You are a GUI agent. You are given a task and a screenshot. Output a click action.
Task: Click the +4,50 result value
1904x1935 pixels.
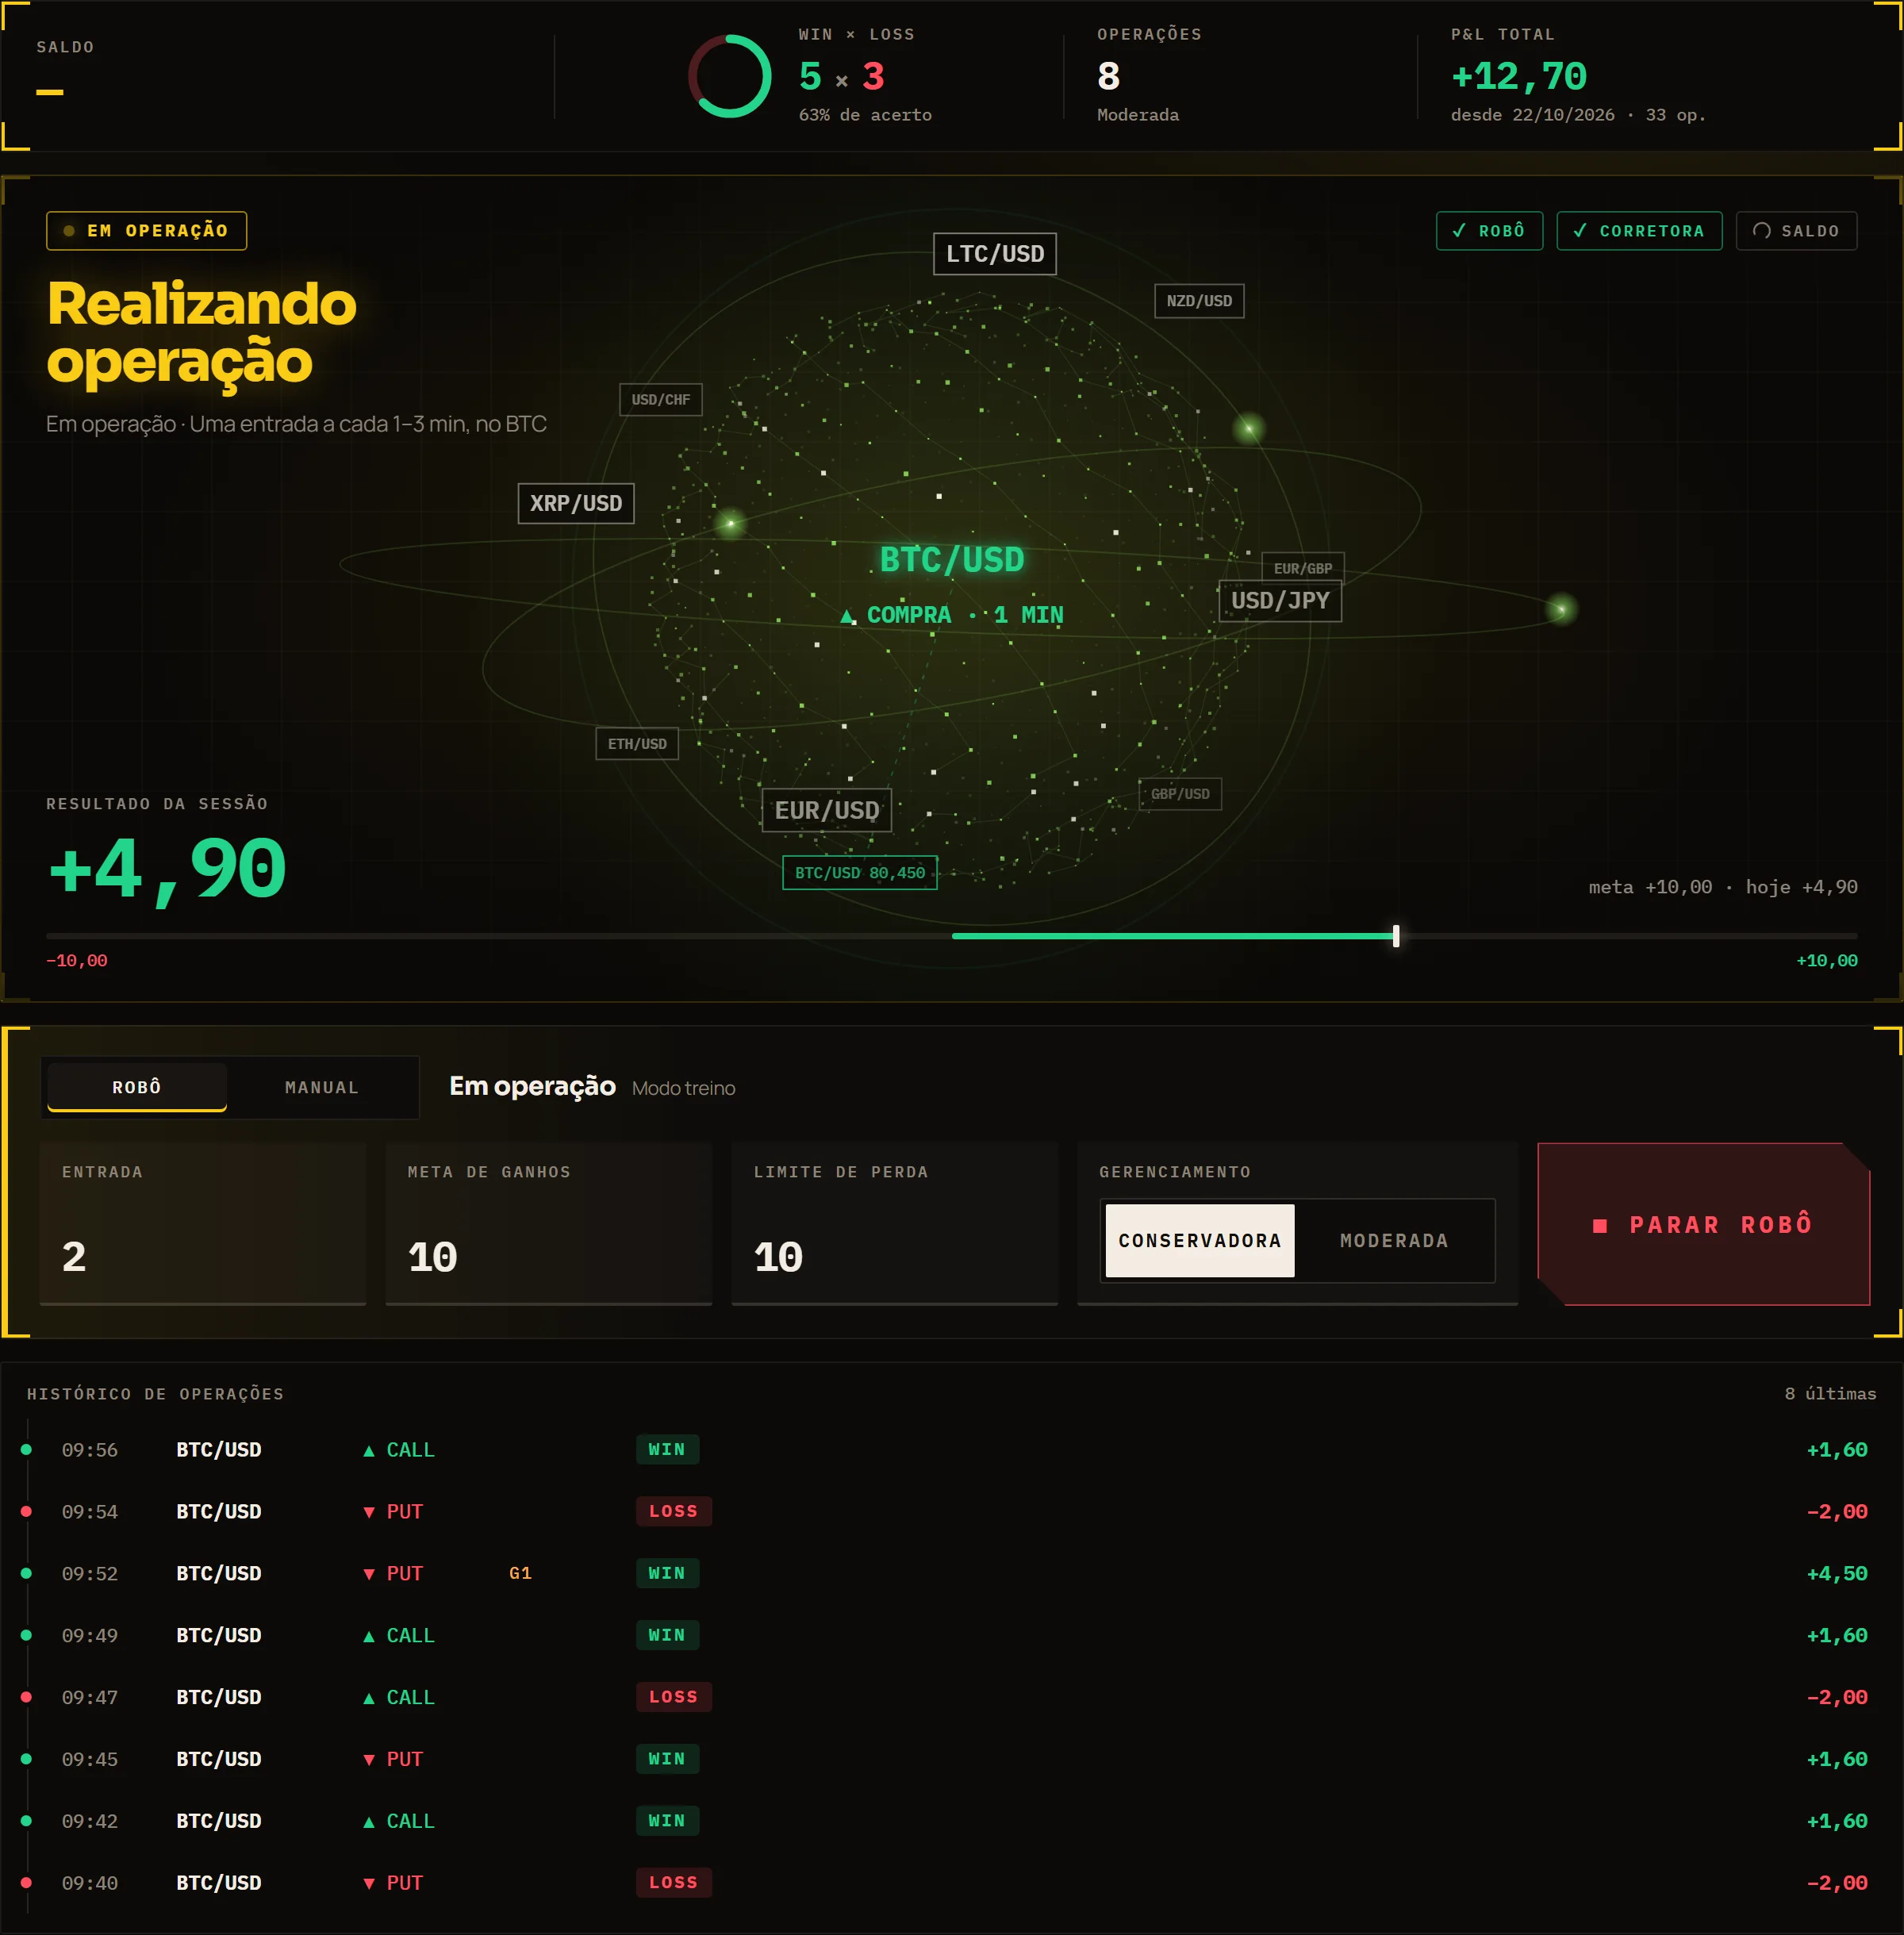(1837, 1573)
